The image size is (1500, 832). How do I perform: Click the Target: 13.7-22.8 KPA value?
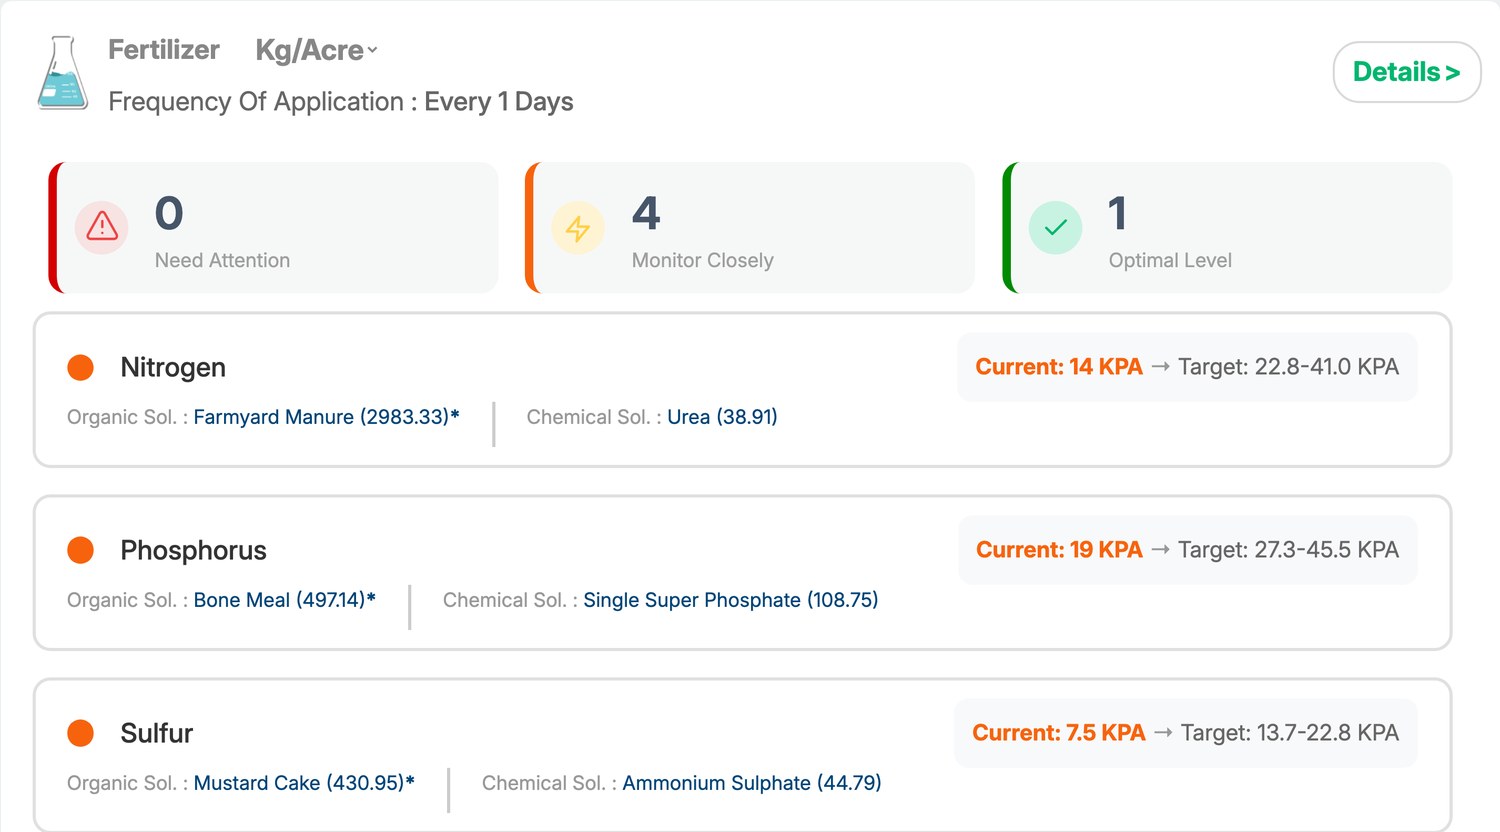pyautogui.click(x=1290, y=733)
